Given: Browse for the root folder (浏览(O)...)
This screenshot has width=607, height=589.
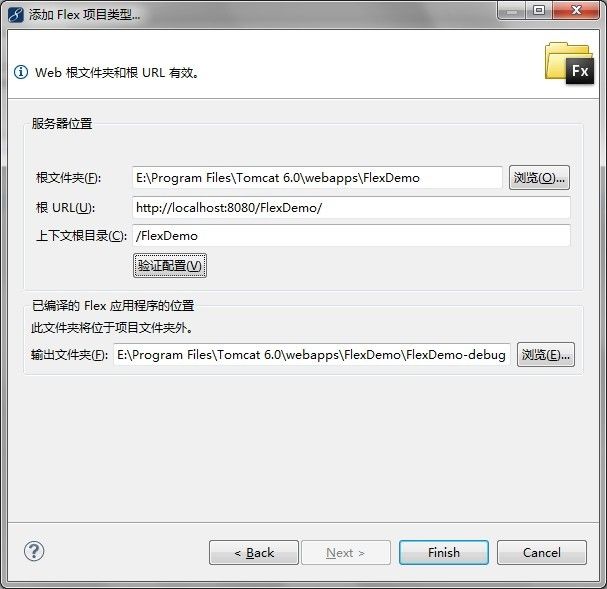Looking at the screenshot, I should 539,178.
